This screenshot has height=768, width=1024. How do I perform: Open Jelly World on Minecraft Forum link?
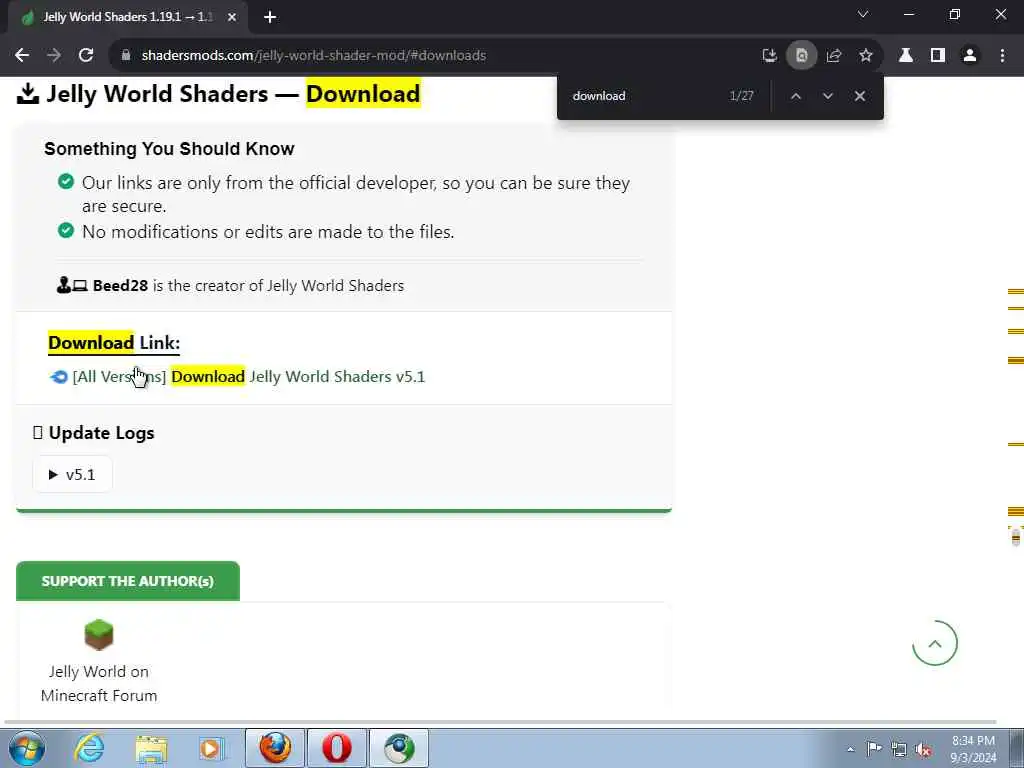coord(99,683)
